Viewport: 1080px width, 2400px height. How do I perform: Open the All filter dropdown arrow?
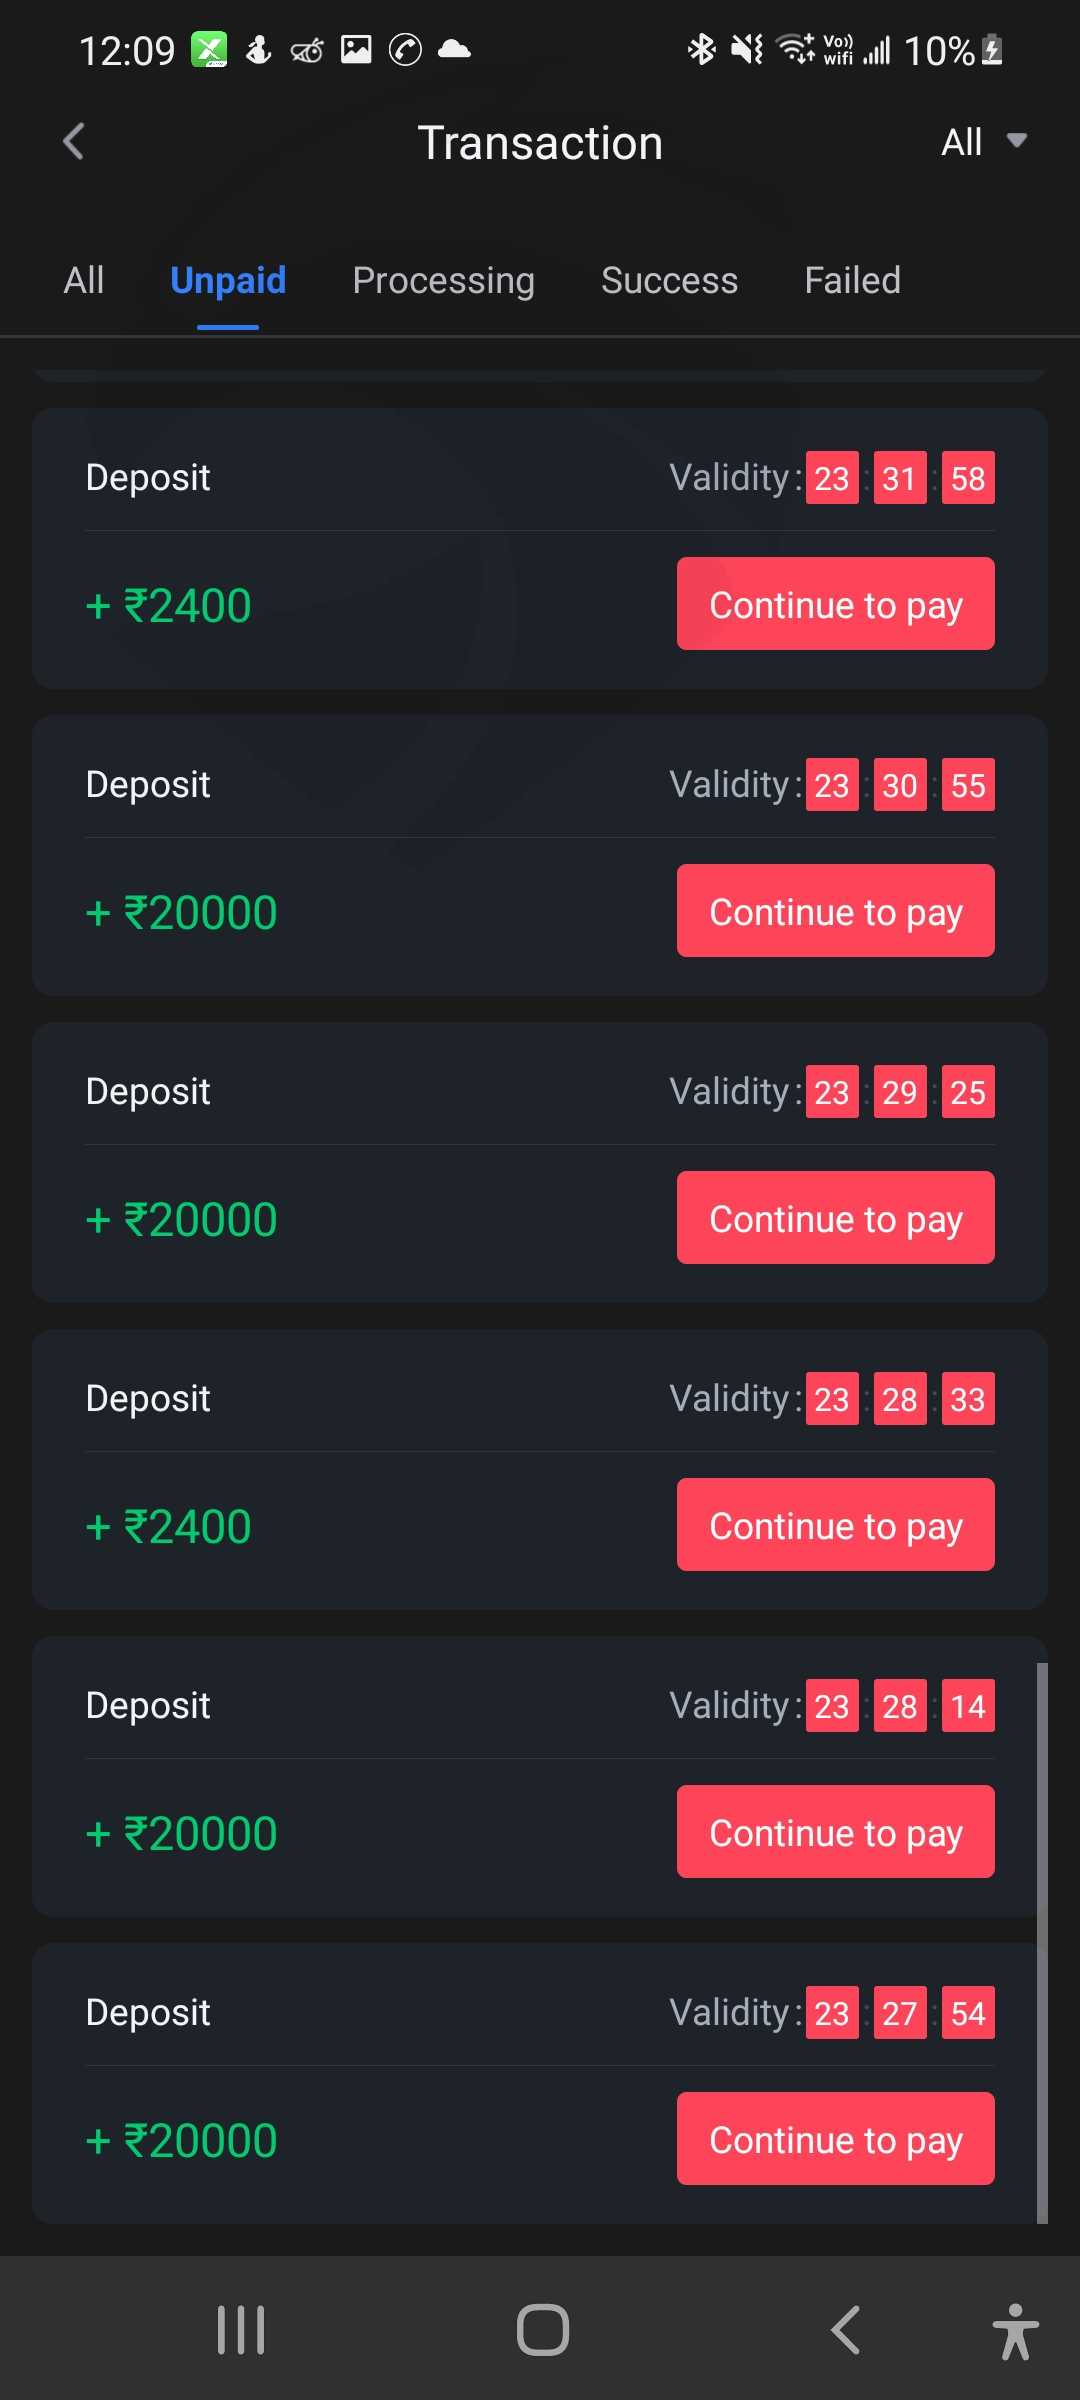click(x=1016, y=141)
